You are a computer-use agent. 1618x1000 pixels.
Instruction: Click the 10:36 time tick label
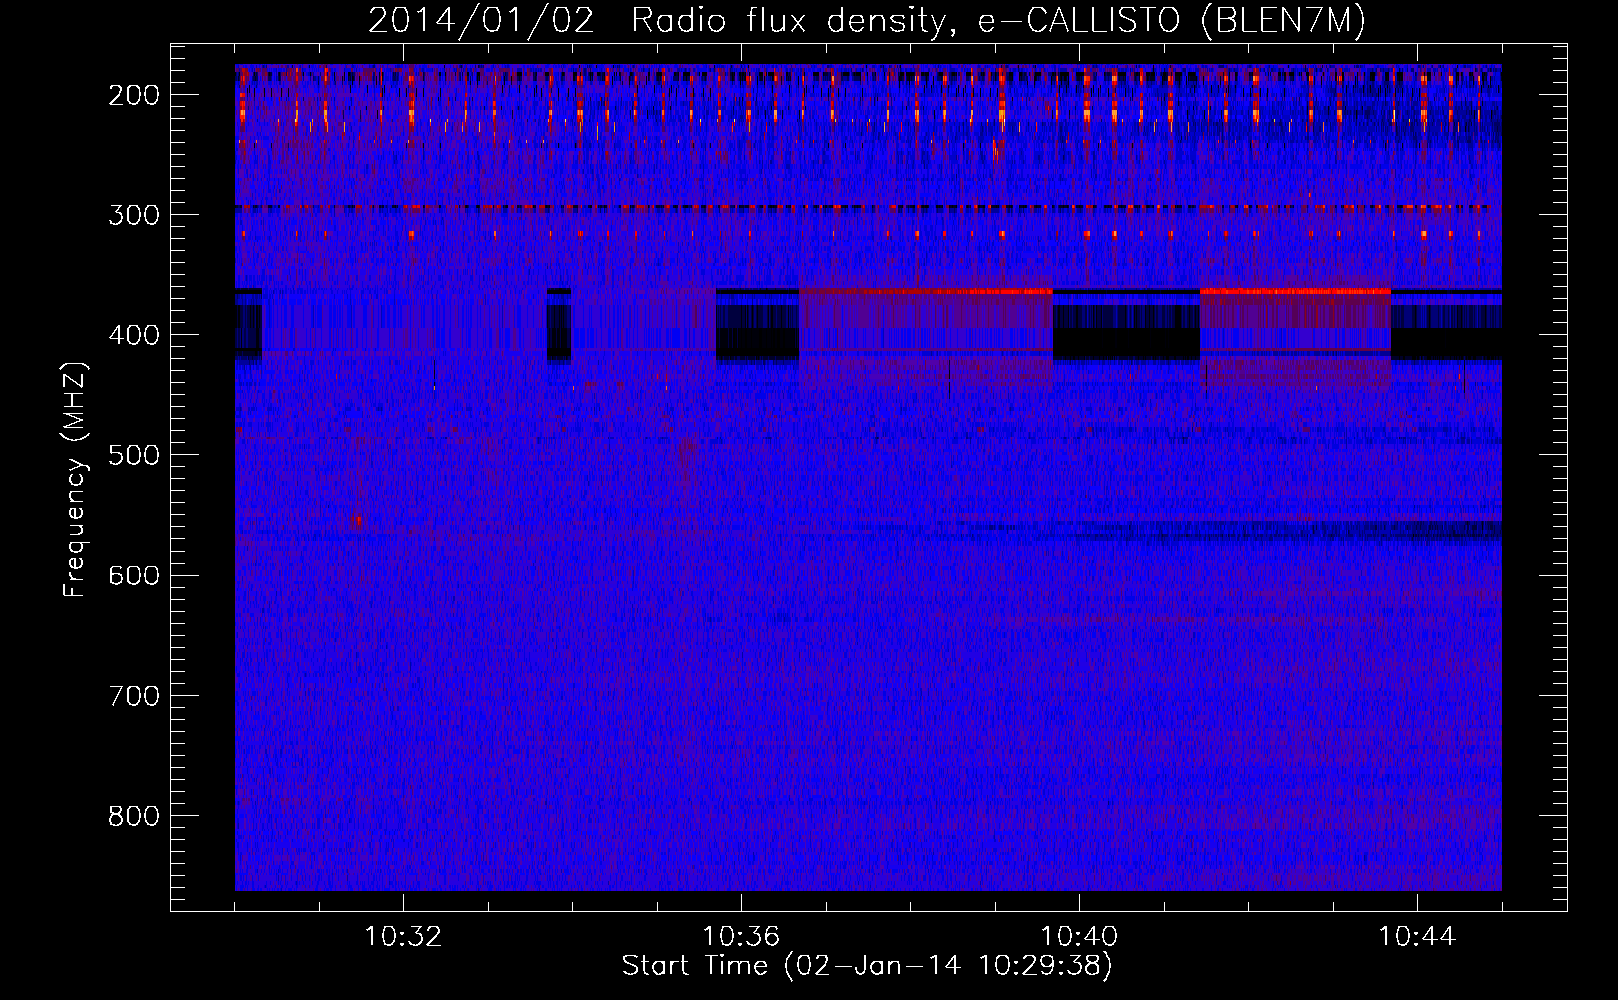coord(741,937)
